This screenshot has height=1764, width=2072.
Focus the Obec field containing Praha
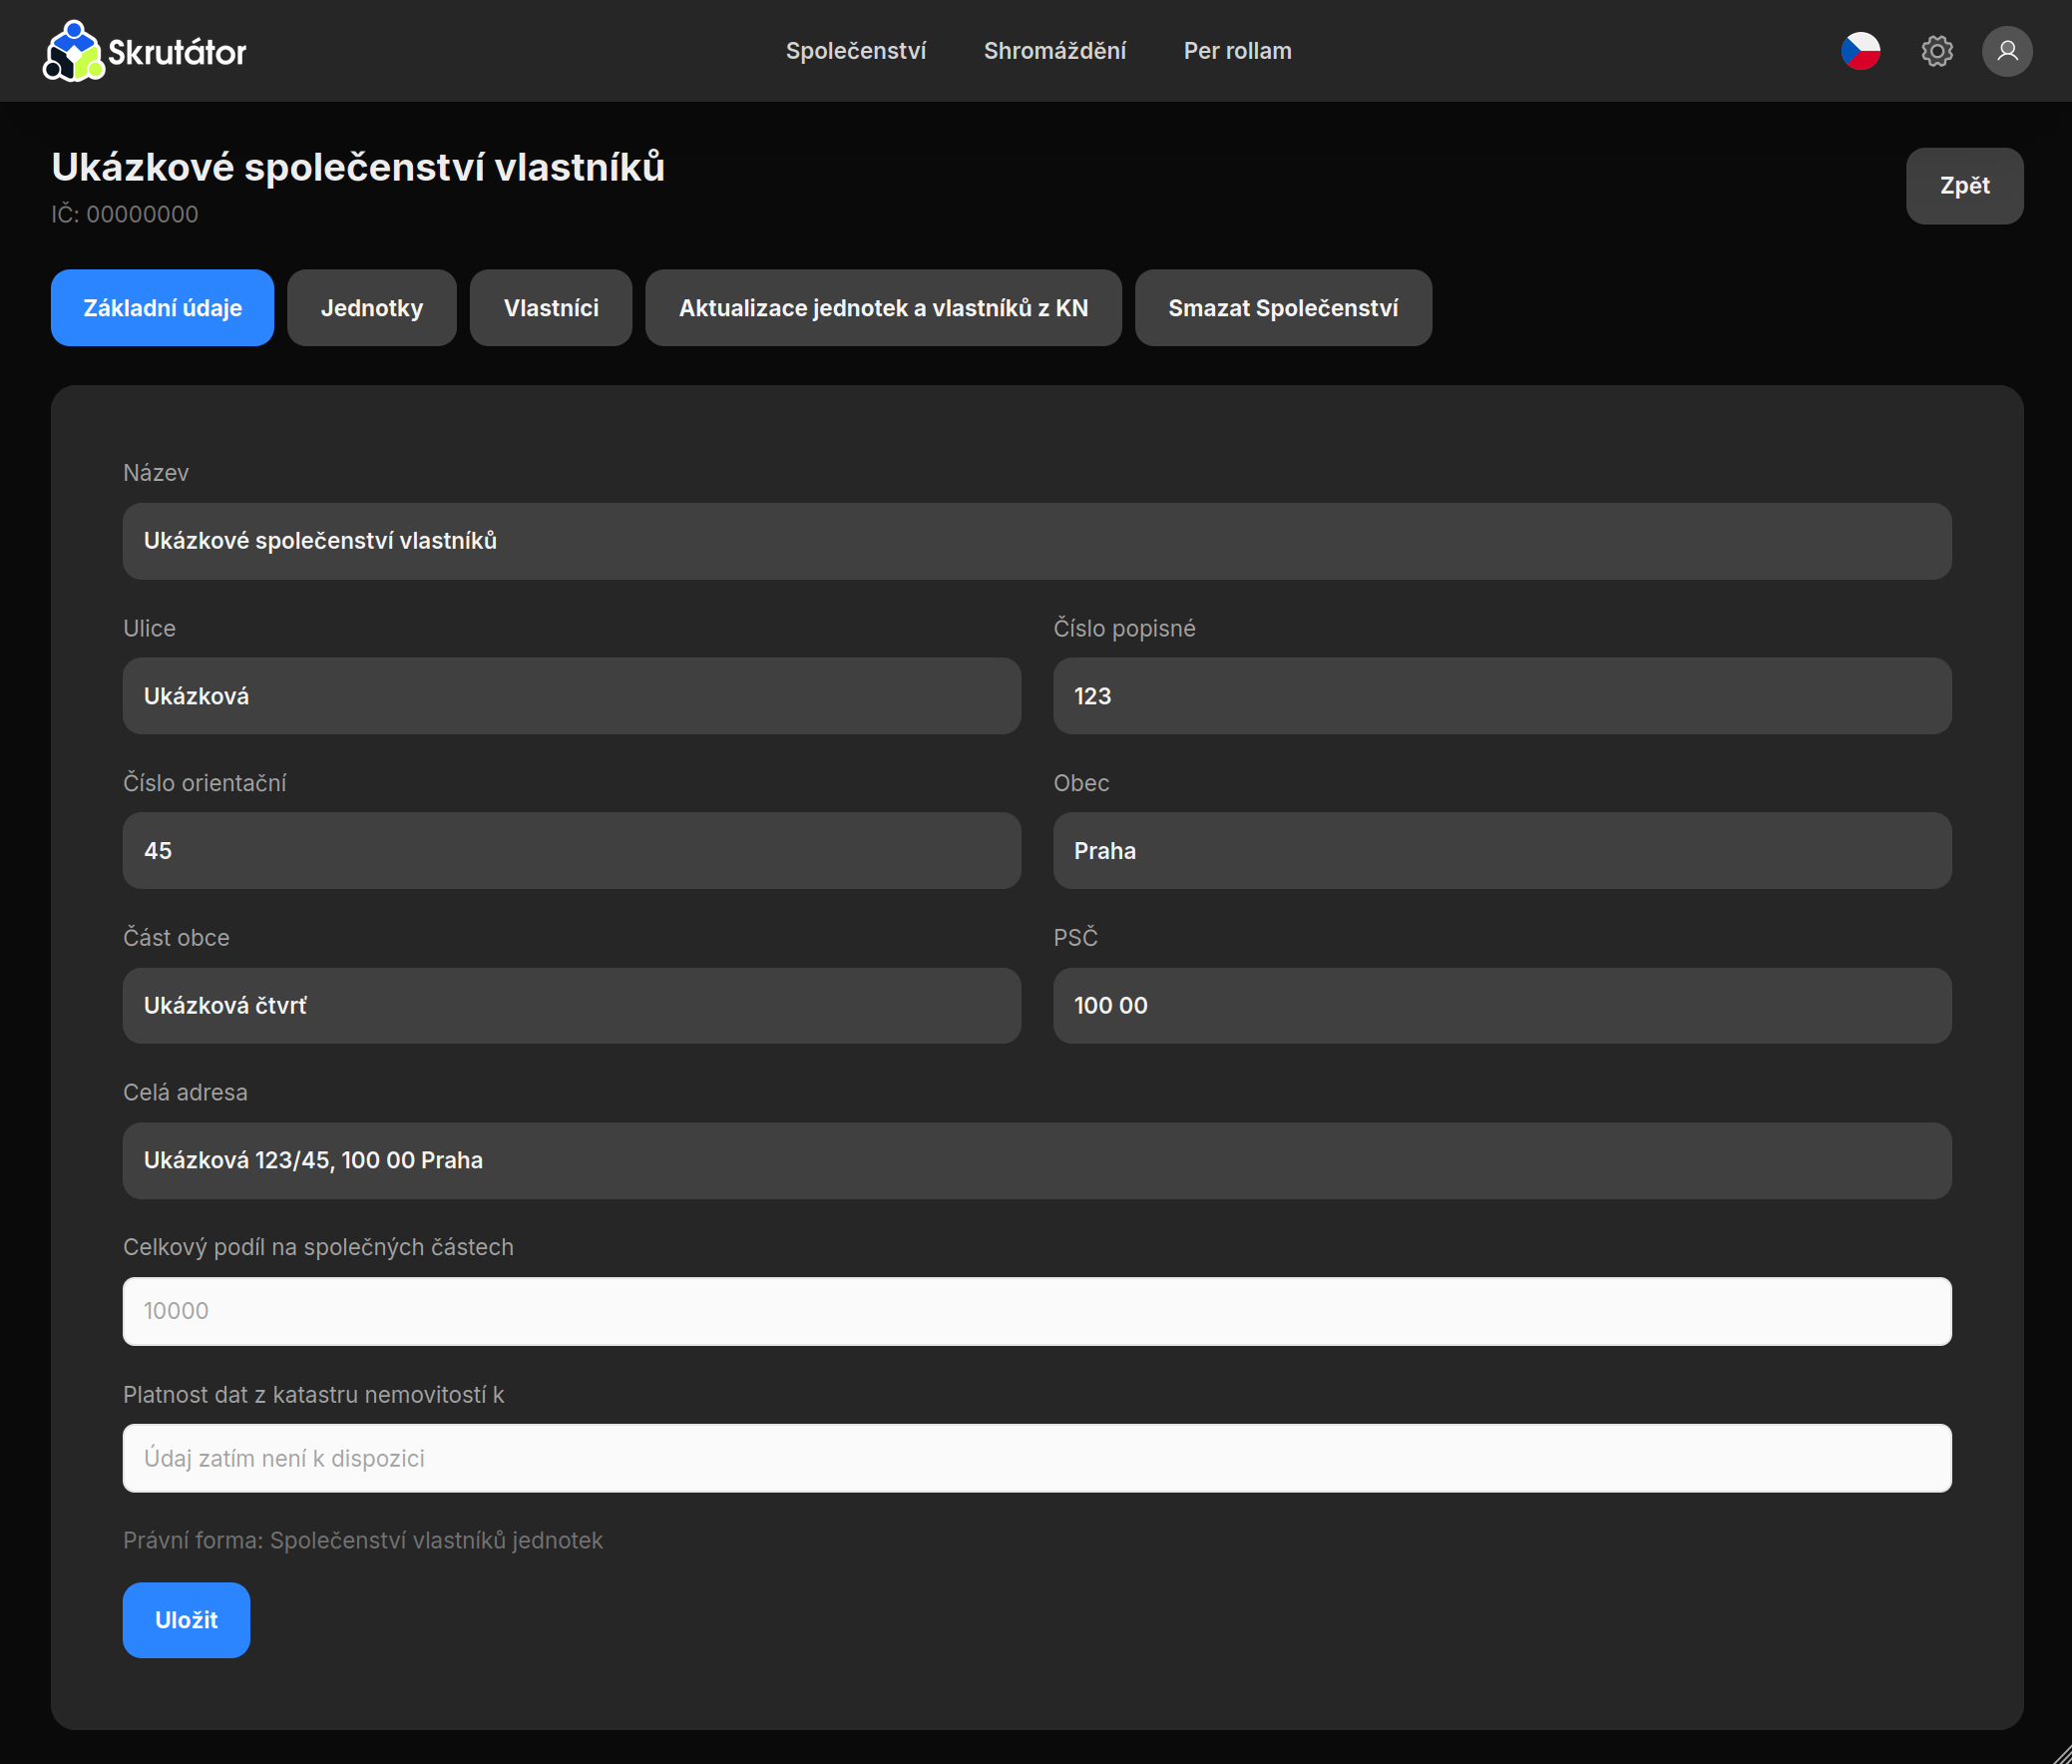click(1502, 851)
